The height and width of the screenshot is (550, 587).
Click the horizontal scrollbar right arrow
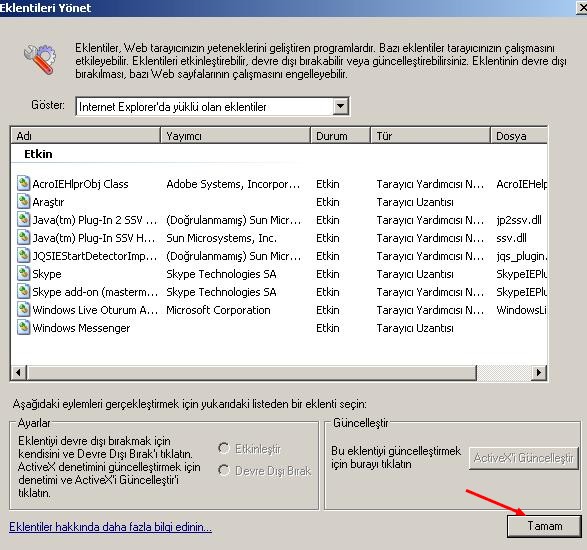coord(539,373)
